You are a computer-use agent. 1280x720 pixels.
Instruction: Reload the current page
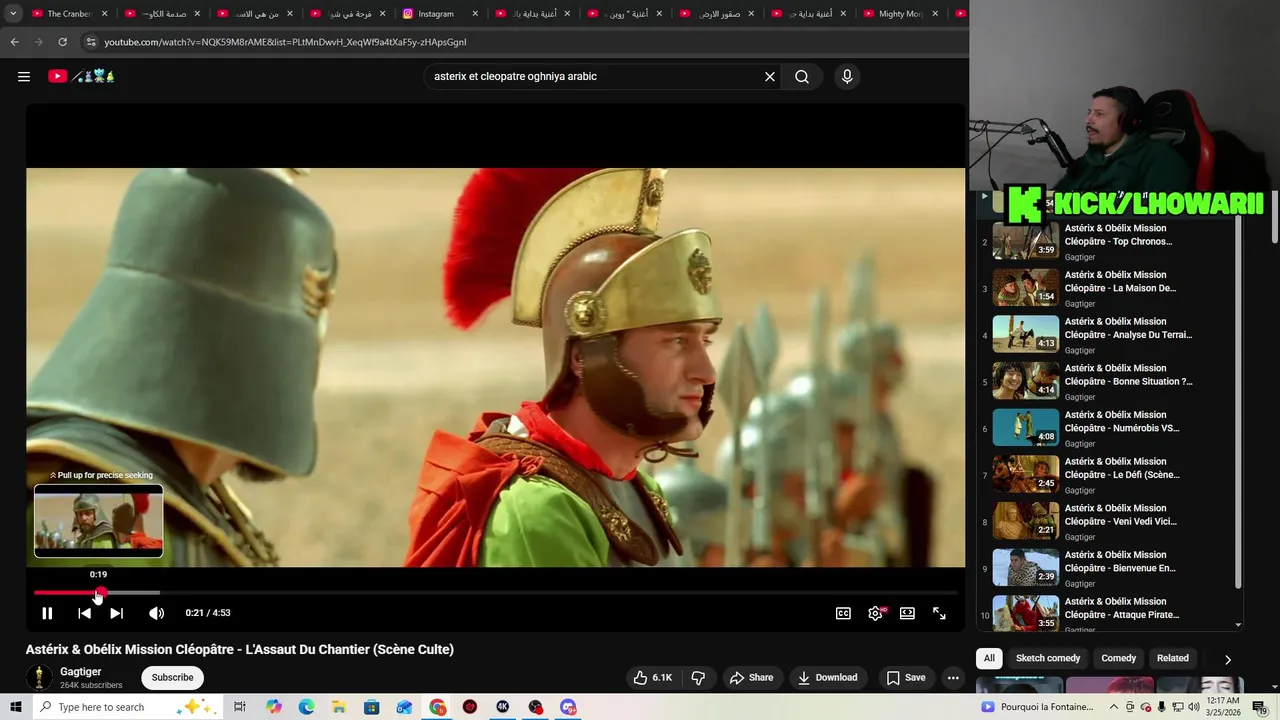click(62, 42)
